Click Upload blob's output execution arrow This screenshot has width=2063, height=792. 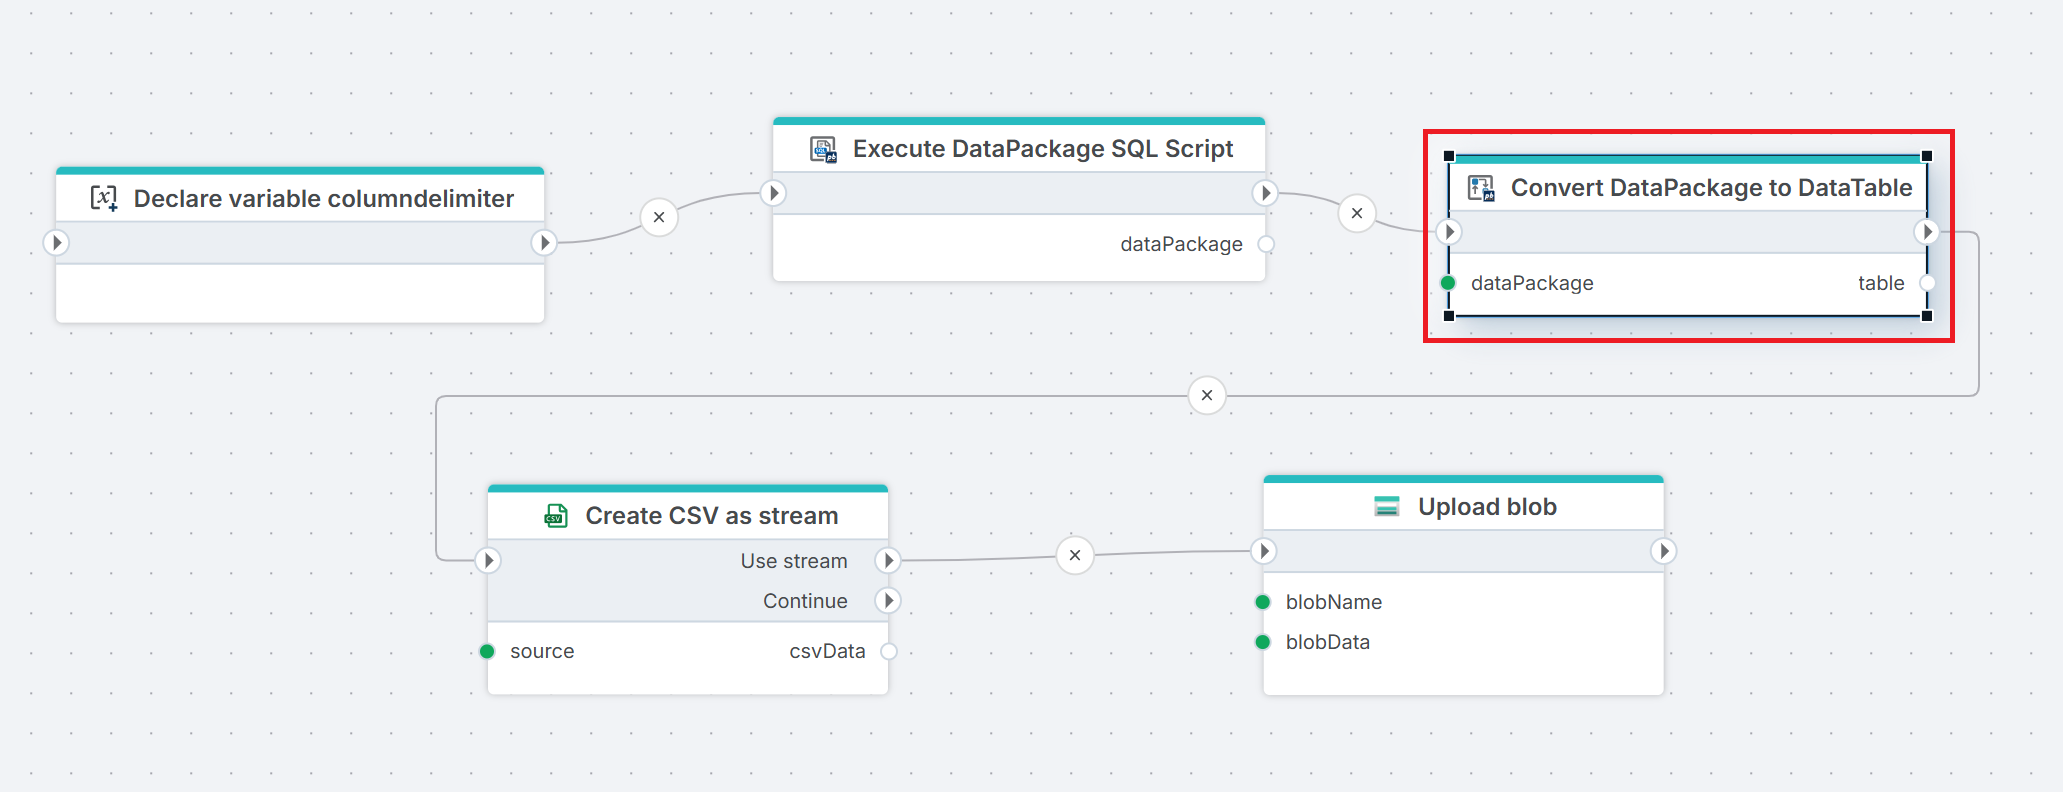pyautogui.click(x=1663, y=551)
